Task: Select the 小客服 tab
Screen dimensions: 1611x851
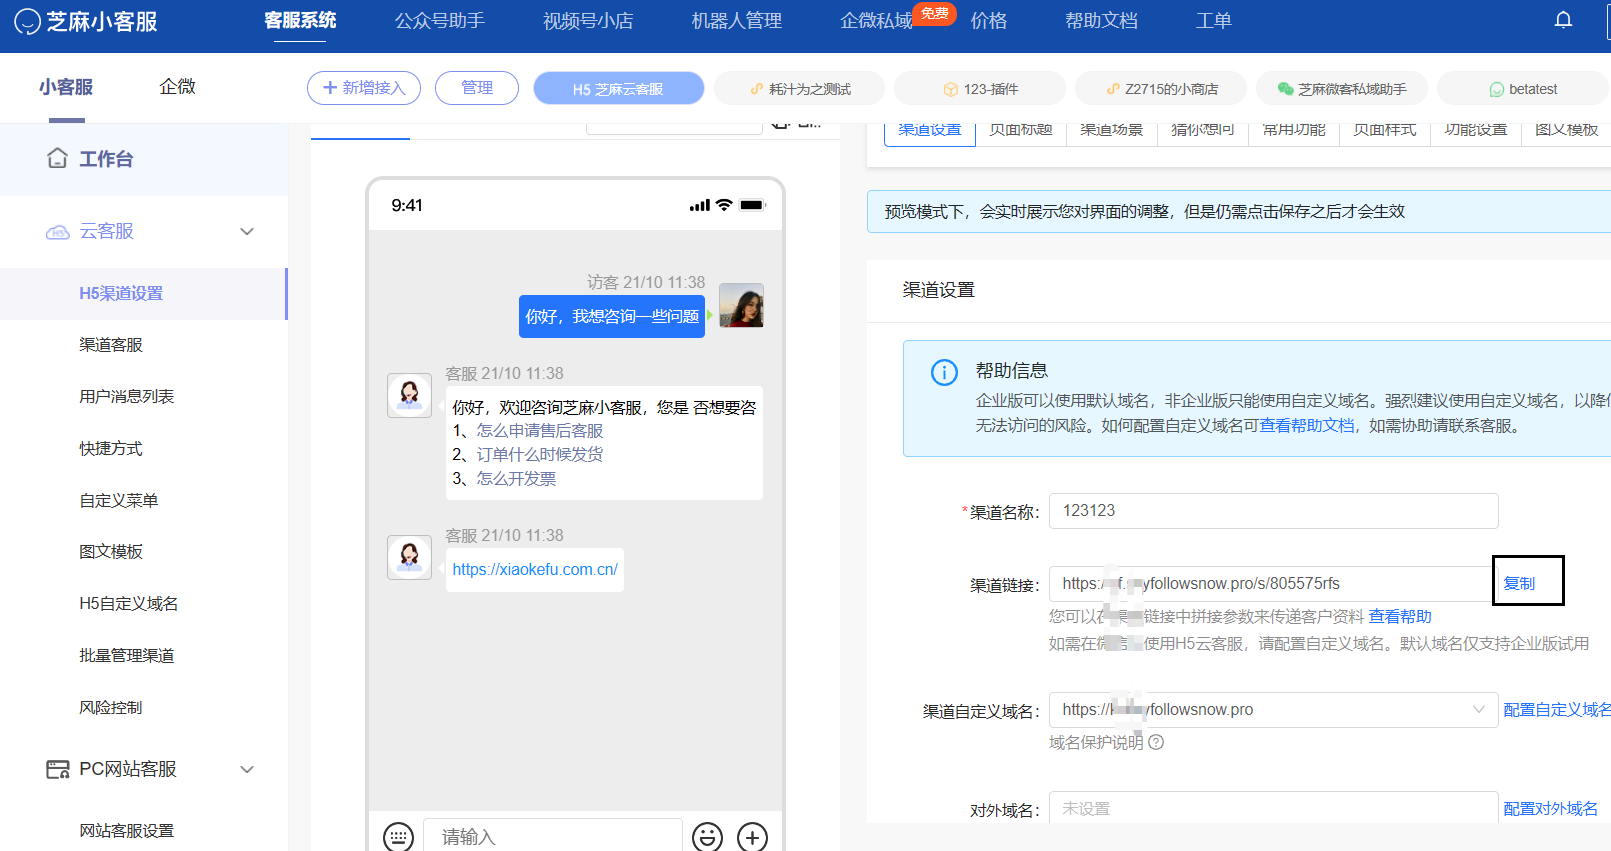Action: (66, 87)
